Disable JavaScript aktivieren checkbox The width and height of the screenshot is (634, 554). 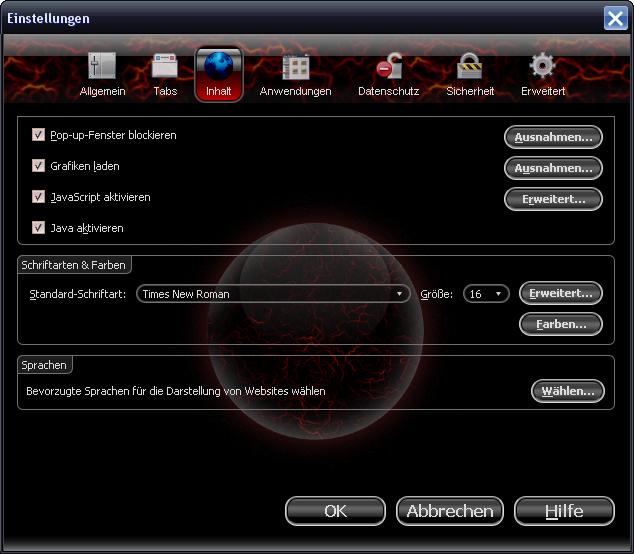click(x=38, y=197)
